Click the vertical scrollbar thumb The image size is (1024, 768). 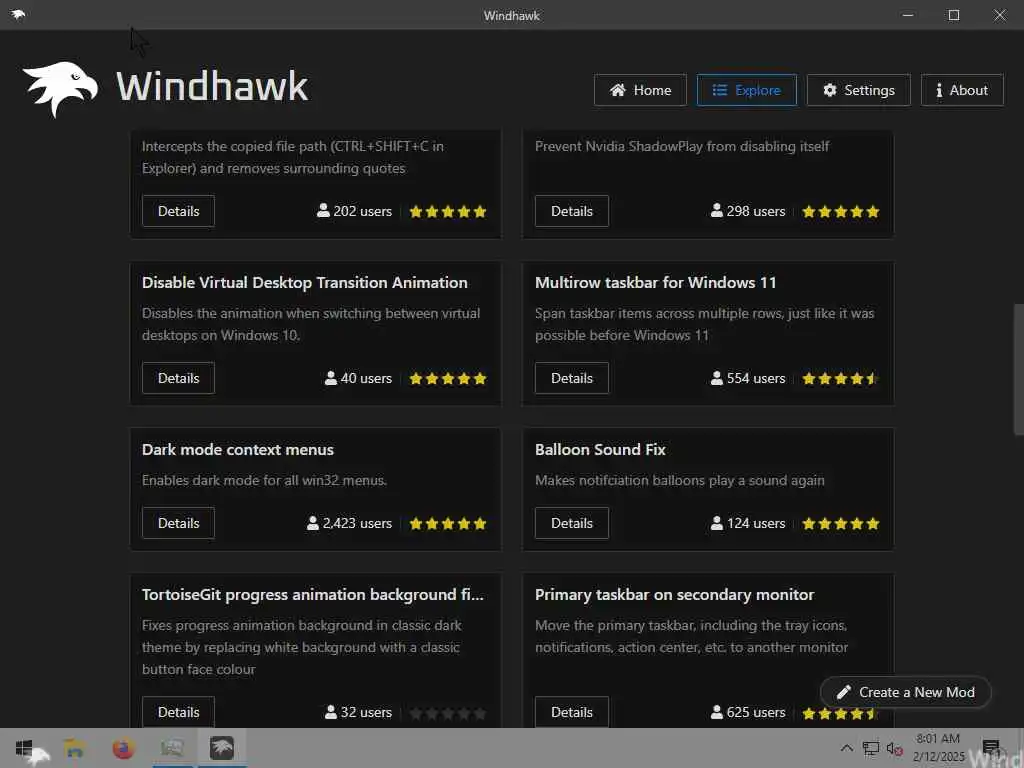[1018, 369]
